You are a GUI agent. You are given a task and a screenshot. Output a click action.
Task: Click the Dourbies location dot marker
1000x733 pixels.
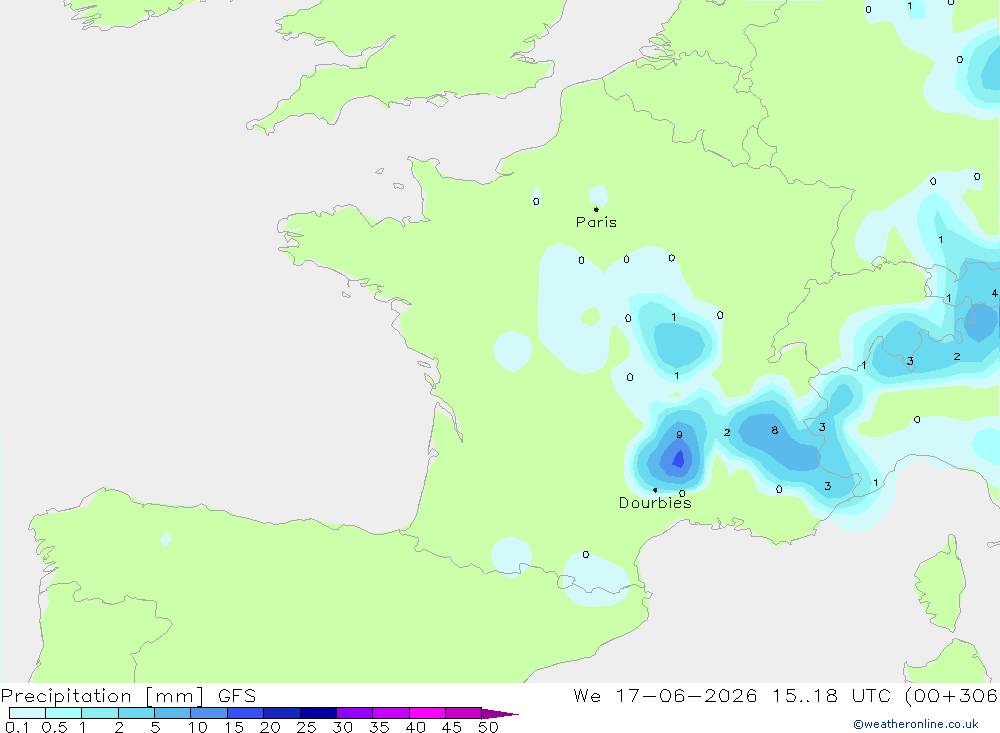click(655, 490)
